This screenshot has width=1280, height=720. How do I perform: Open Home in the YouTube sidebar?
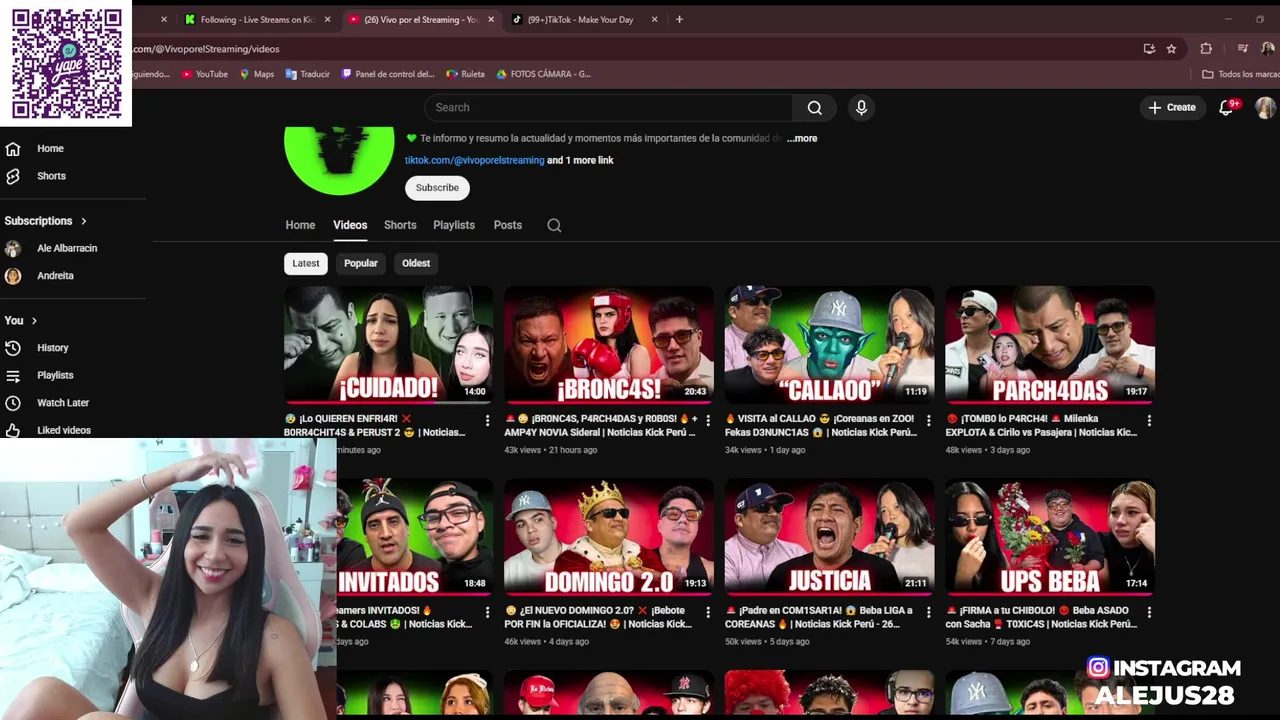[x=50, y=149]
